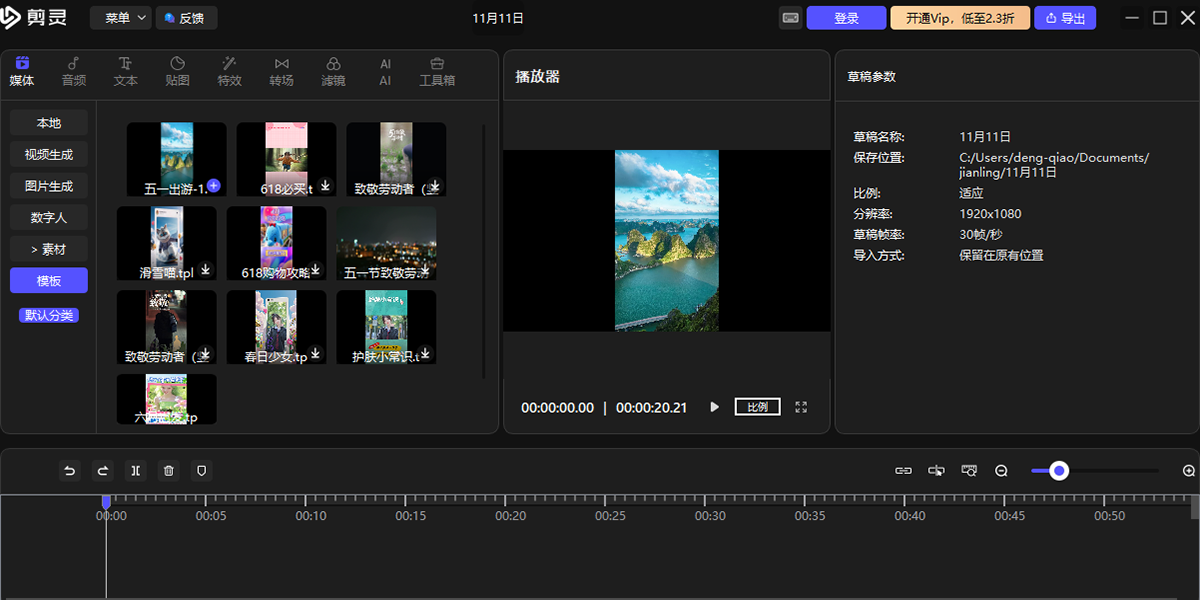The image size is (1200, 600).
Task: Click the 导出 (Export) button
Action: point(1065,17)
